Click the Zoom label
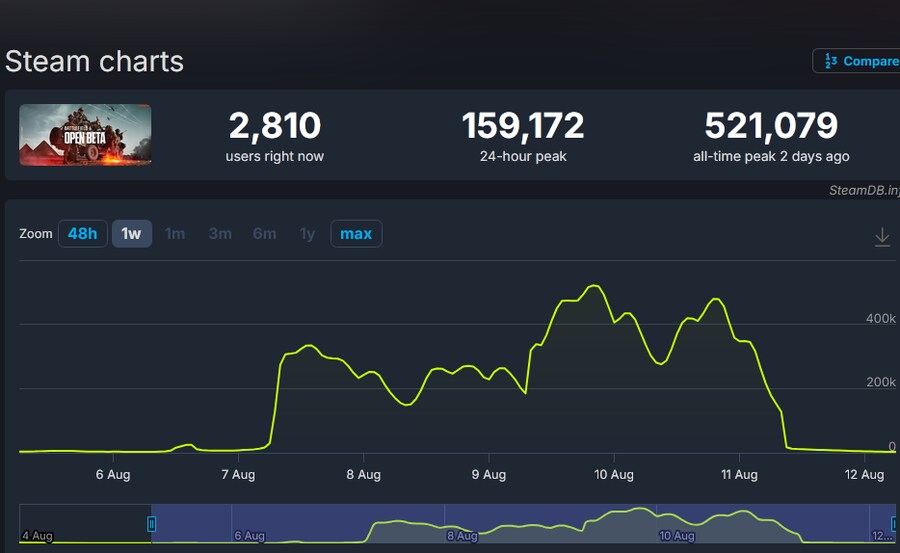The height and width of the screenshot is (553, 900). pos(36,234)
